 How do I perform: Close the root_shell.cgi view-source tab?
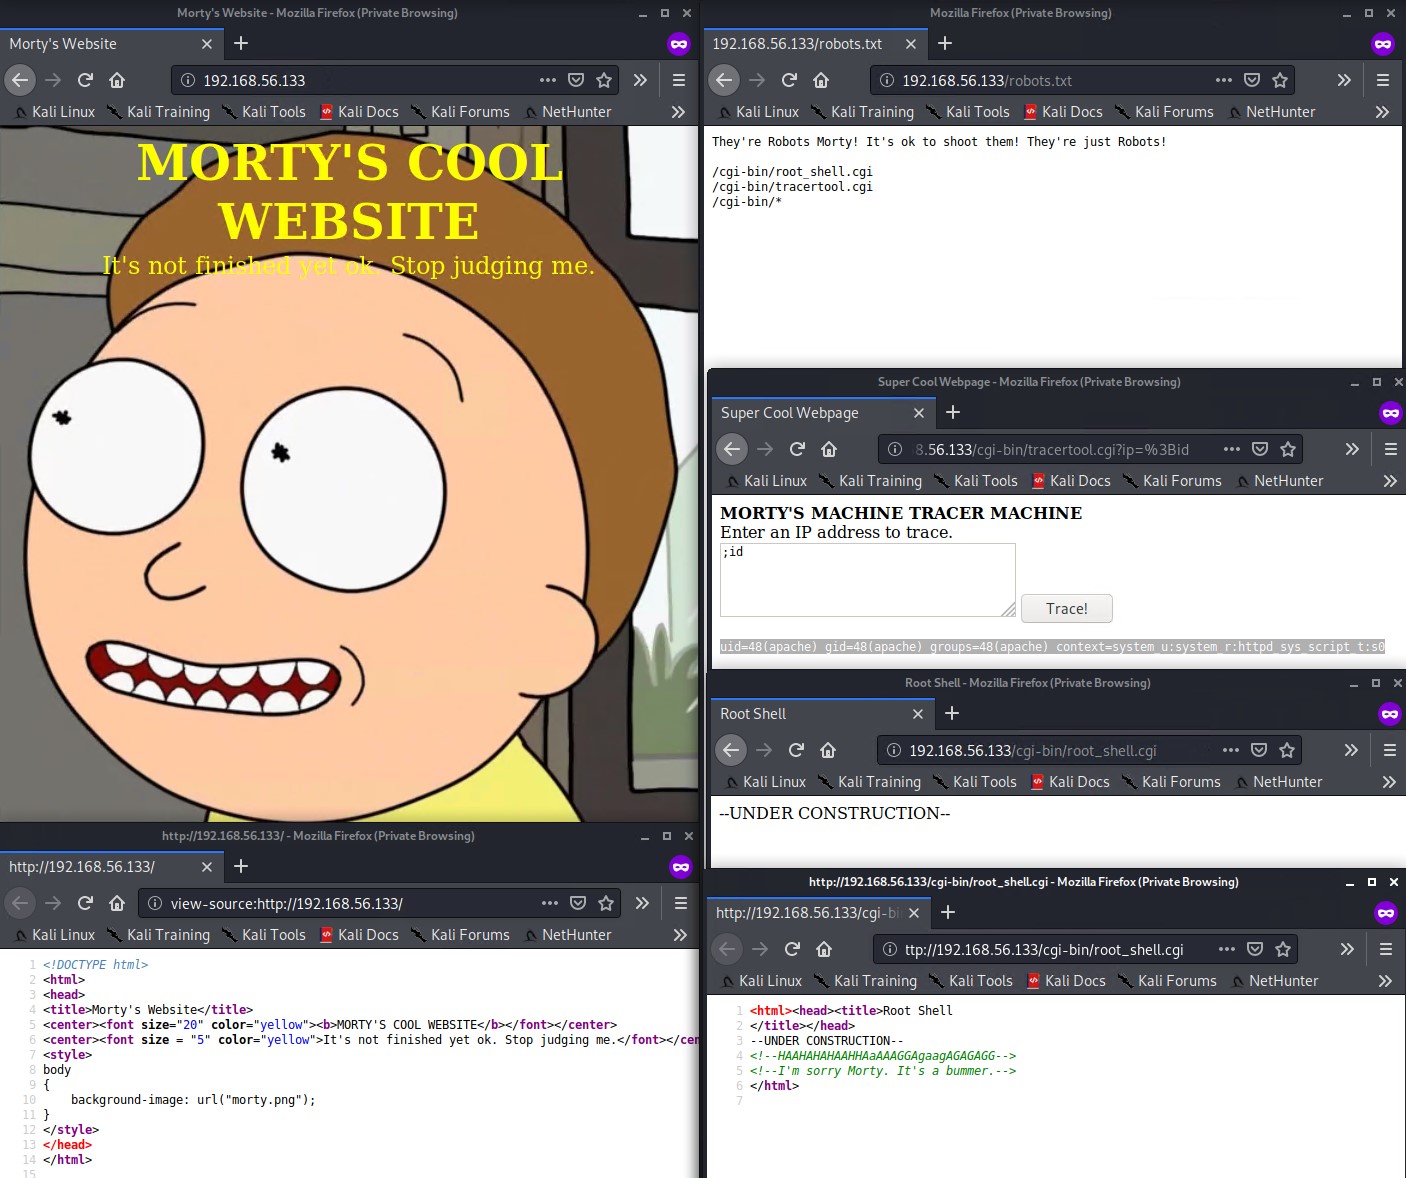click(913, 913)
